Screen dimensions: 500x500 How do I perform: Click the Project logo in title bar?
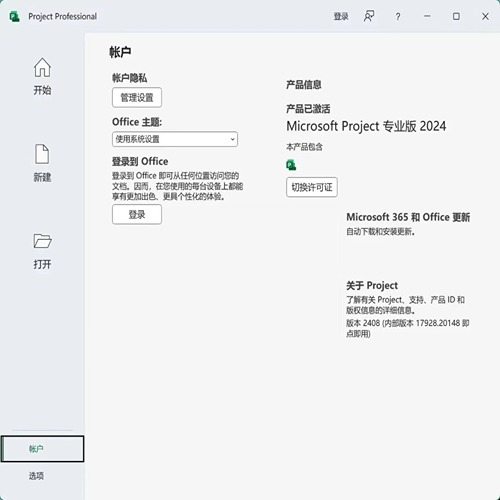(x=14, y=16)
